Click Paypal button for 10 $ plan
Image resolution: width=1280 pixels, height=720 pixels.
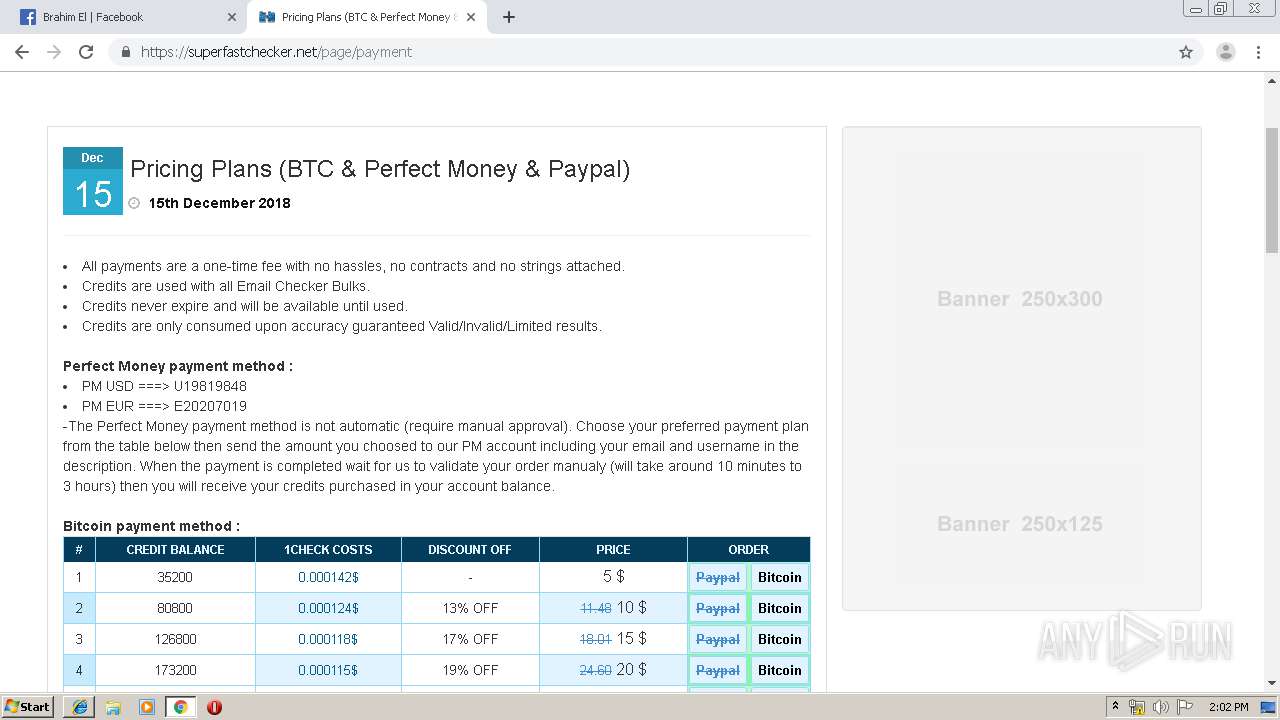[718, 608]
